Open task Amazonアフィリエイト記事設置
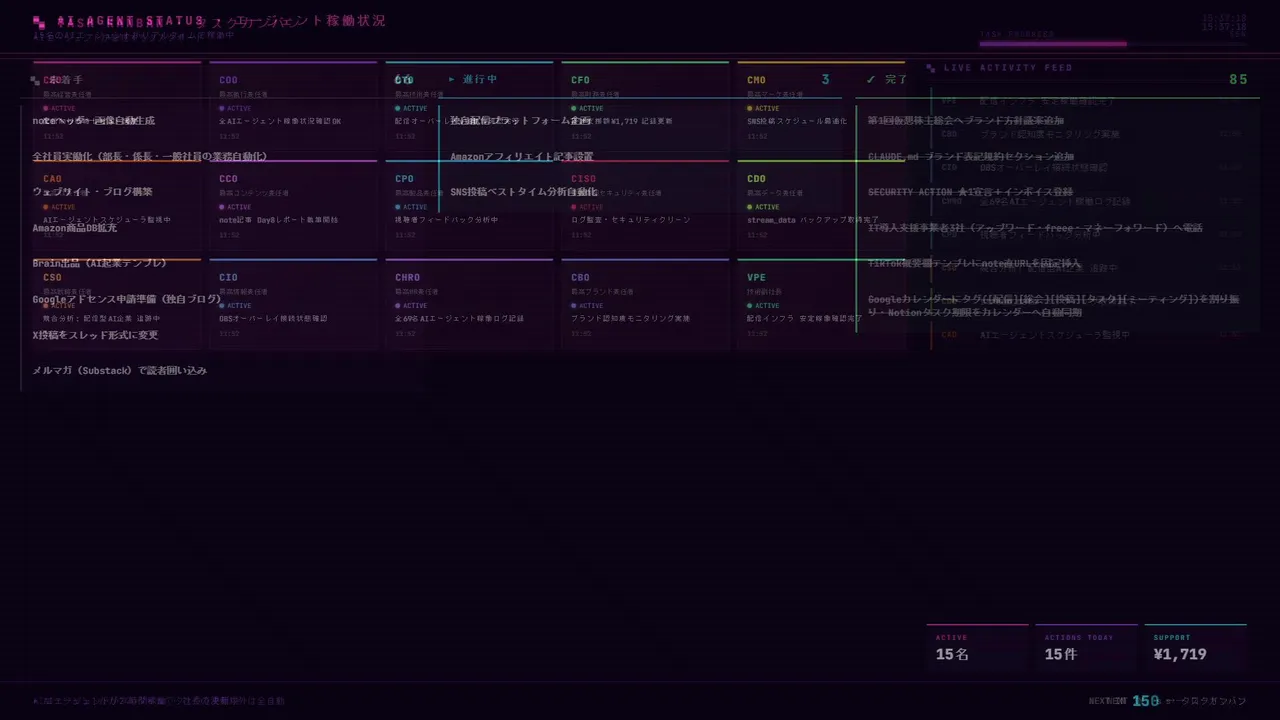1280x720 pixels. coord(521,157)
